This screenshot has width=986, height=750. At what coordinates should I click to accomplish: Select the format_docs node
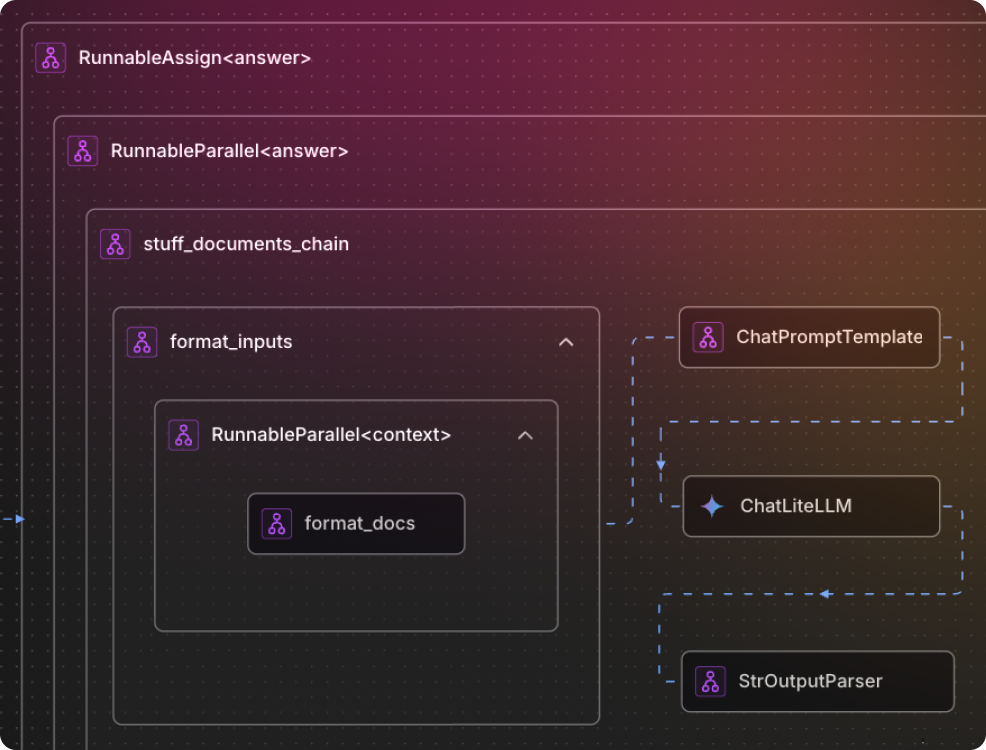(357, 524)
